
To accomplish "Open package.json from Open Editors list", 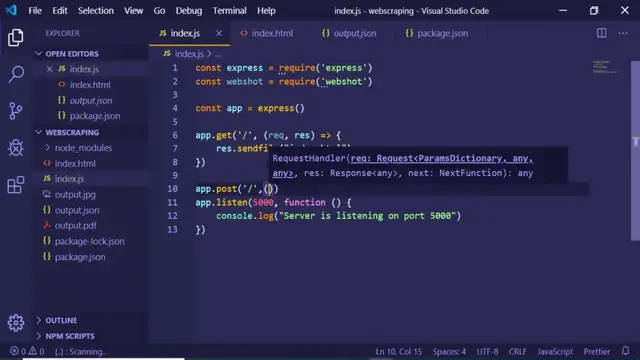I will click(95, 116).
